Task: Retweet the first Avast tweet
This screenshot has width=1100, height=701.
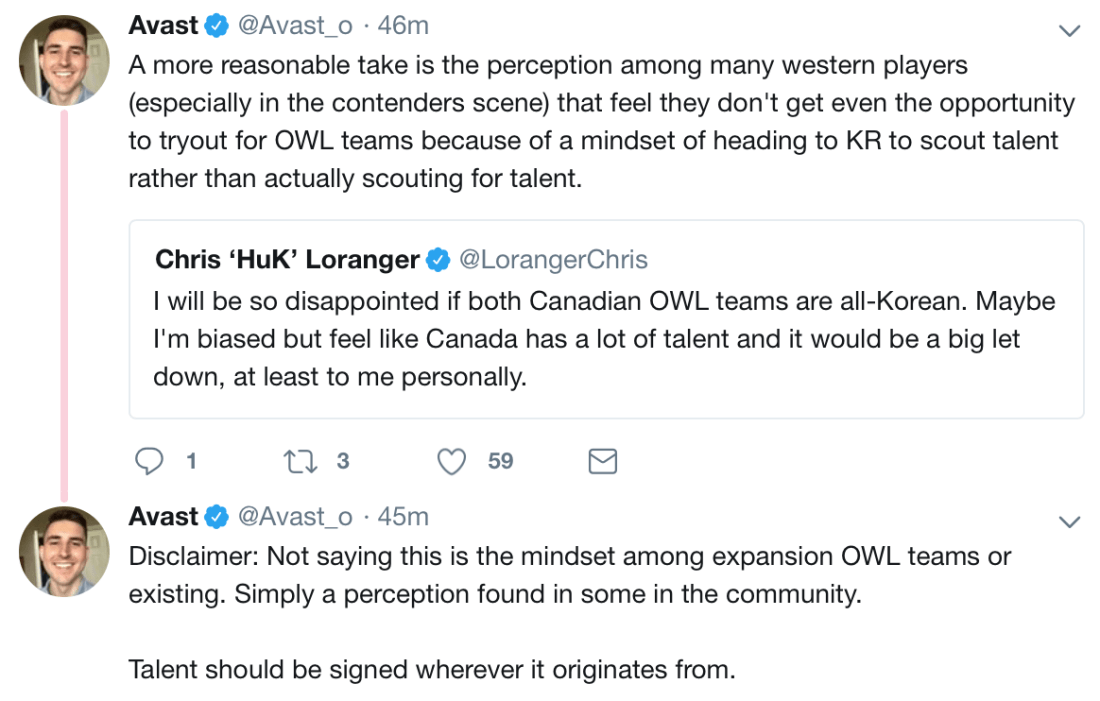Action: tap(298, 461)
